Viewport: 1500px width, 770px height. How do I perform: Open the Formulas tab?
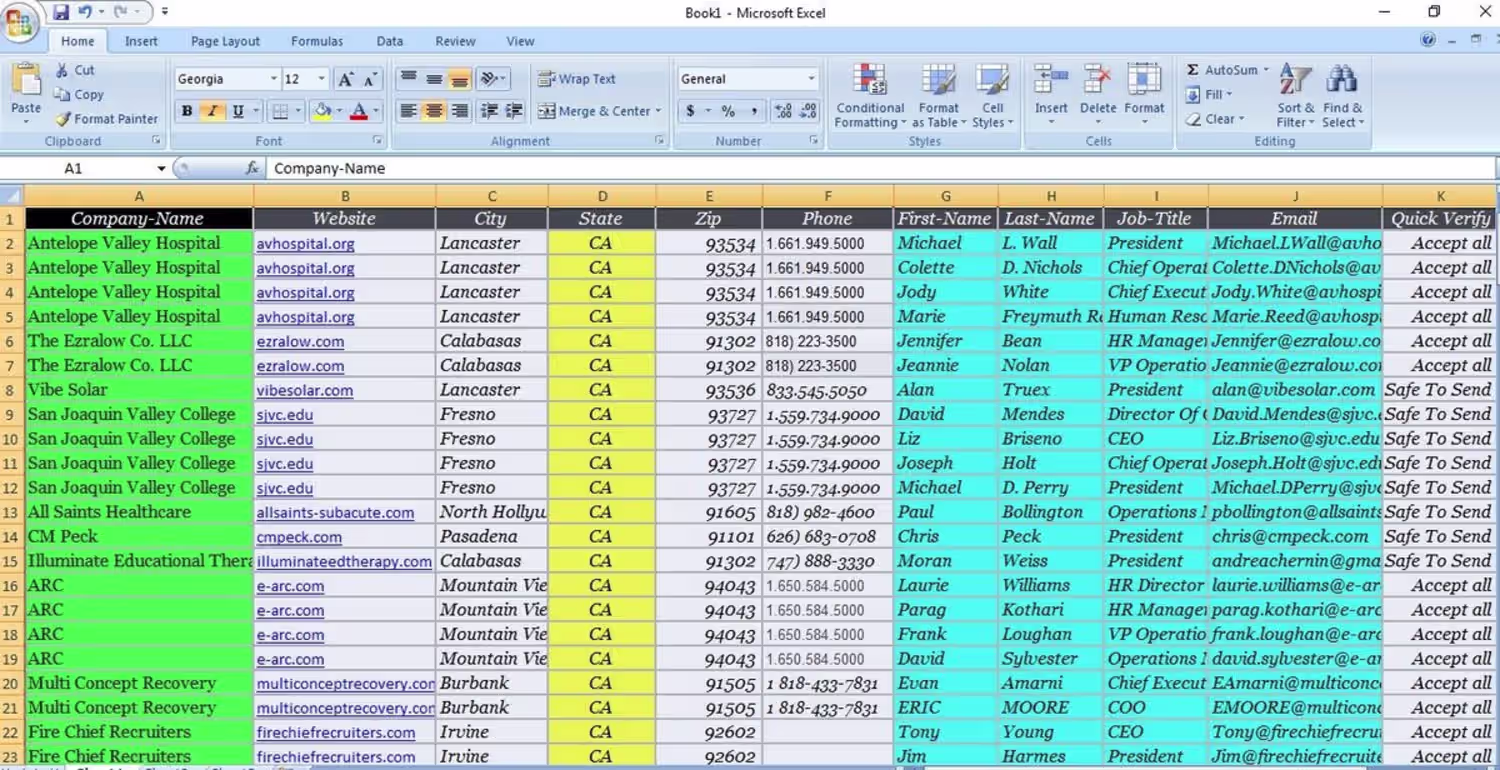pyautogui.click(x=317, y=41)
